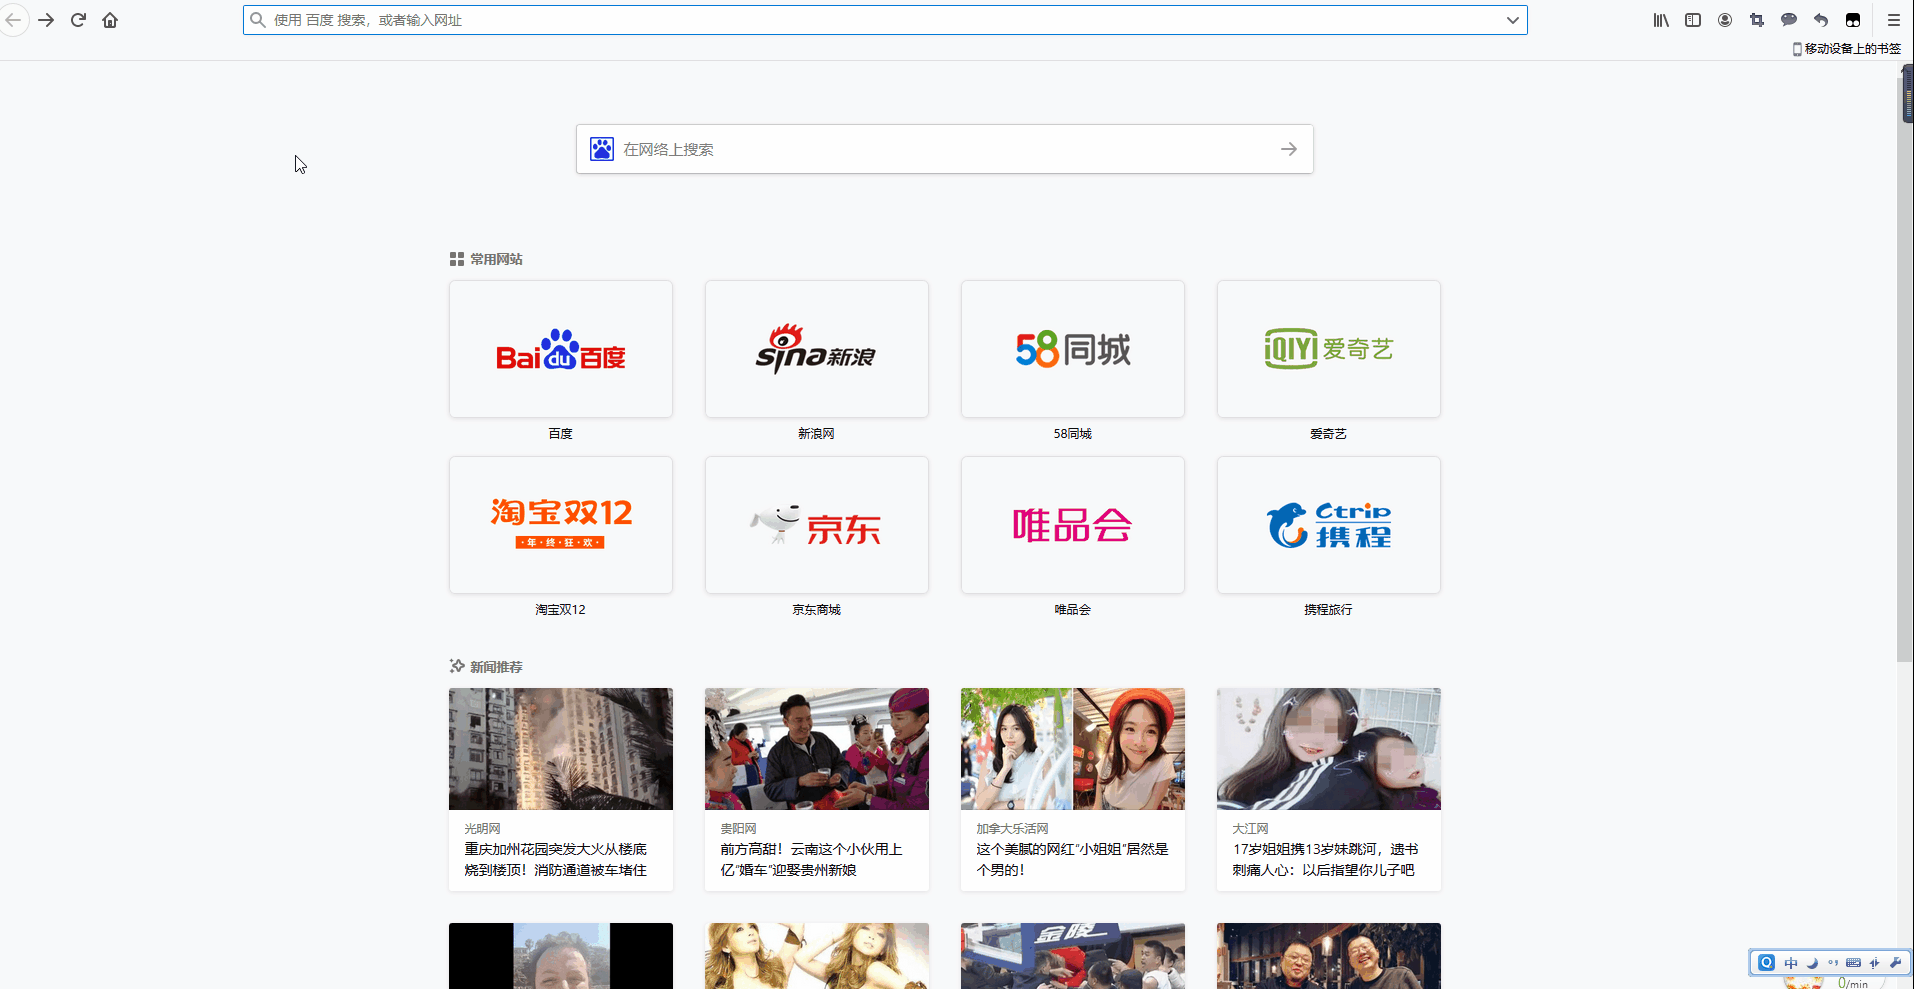Open the input method soft keyboard icon
This screenshot has width=1914, height=989.
click(1853, 963)
